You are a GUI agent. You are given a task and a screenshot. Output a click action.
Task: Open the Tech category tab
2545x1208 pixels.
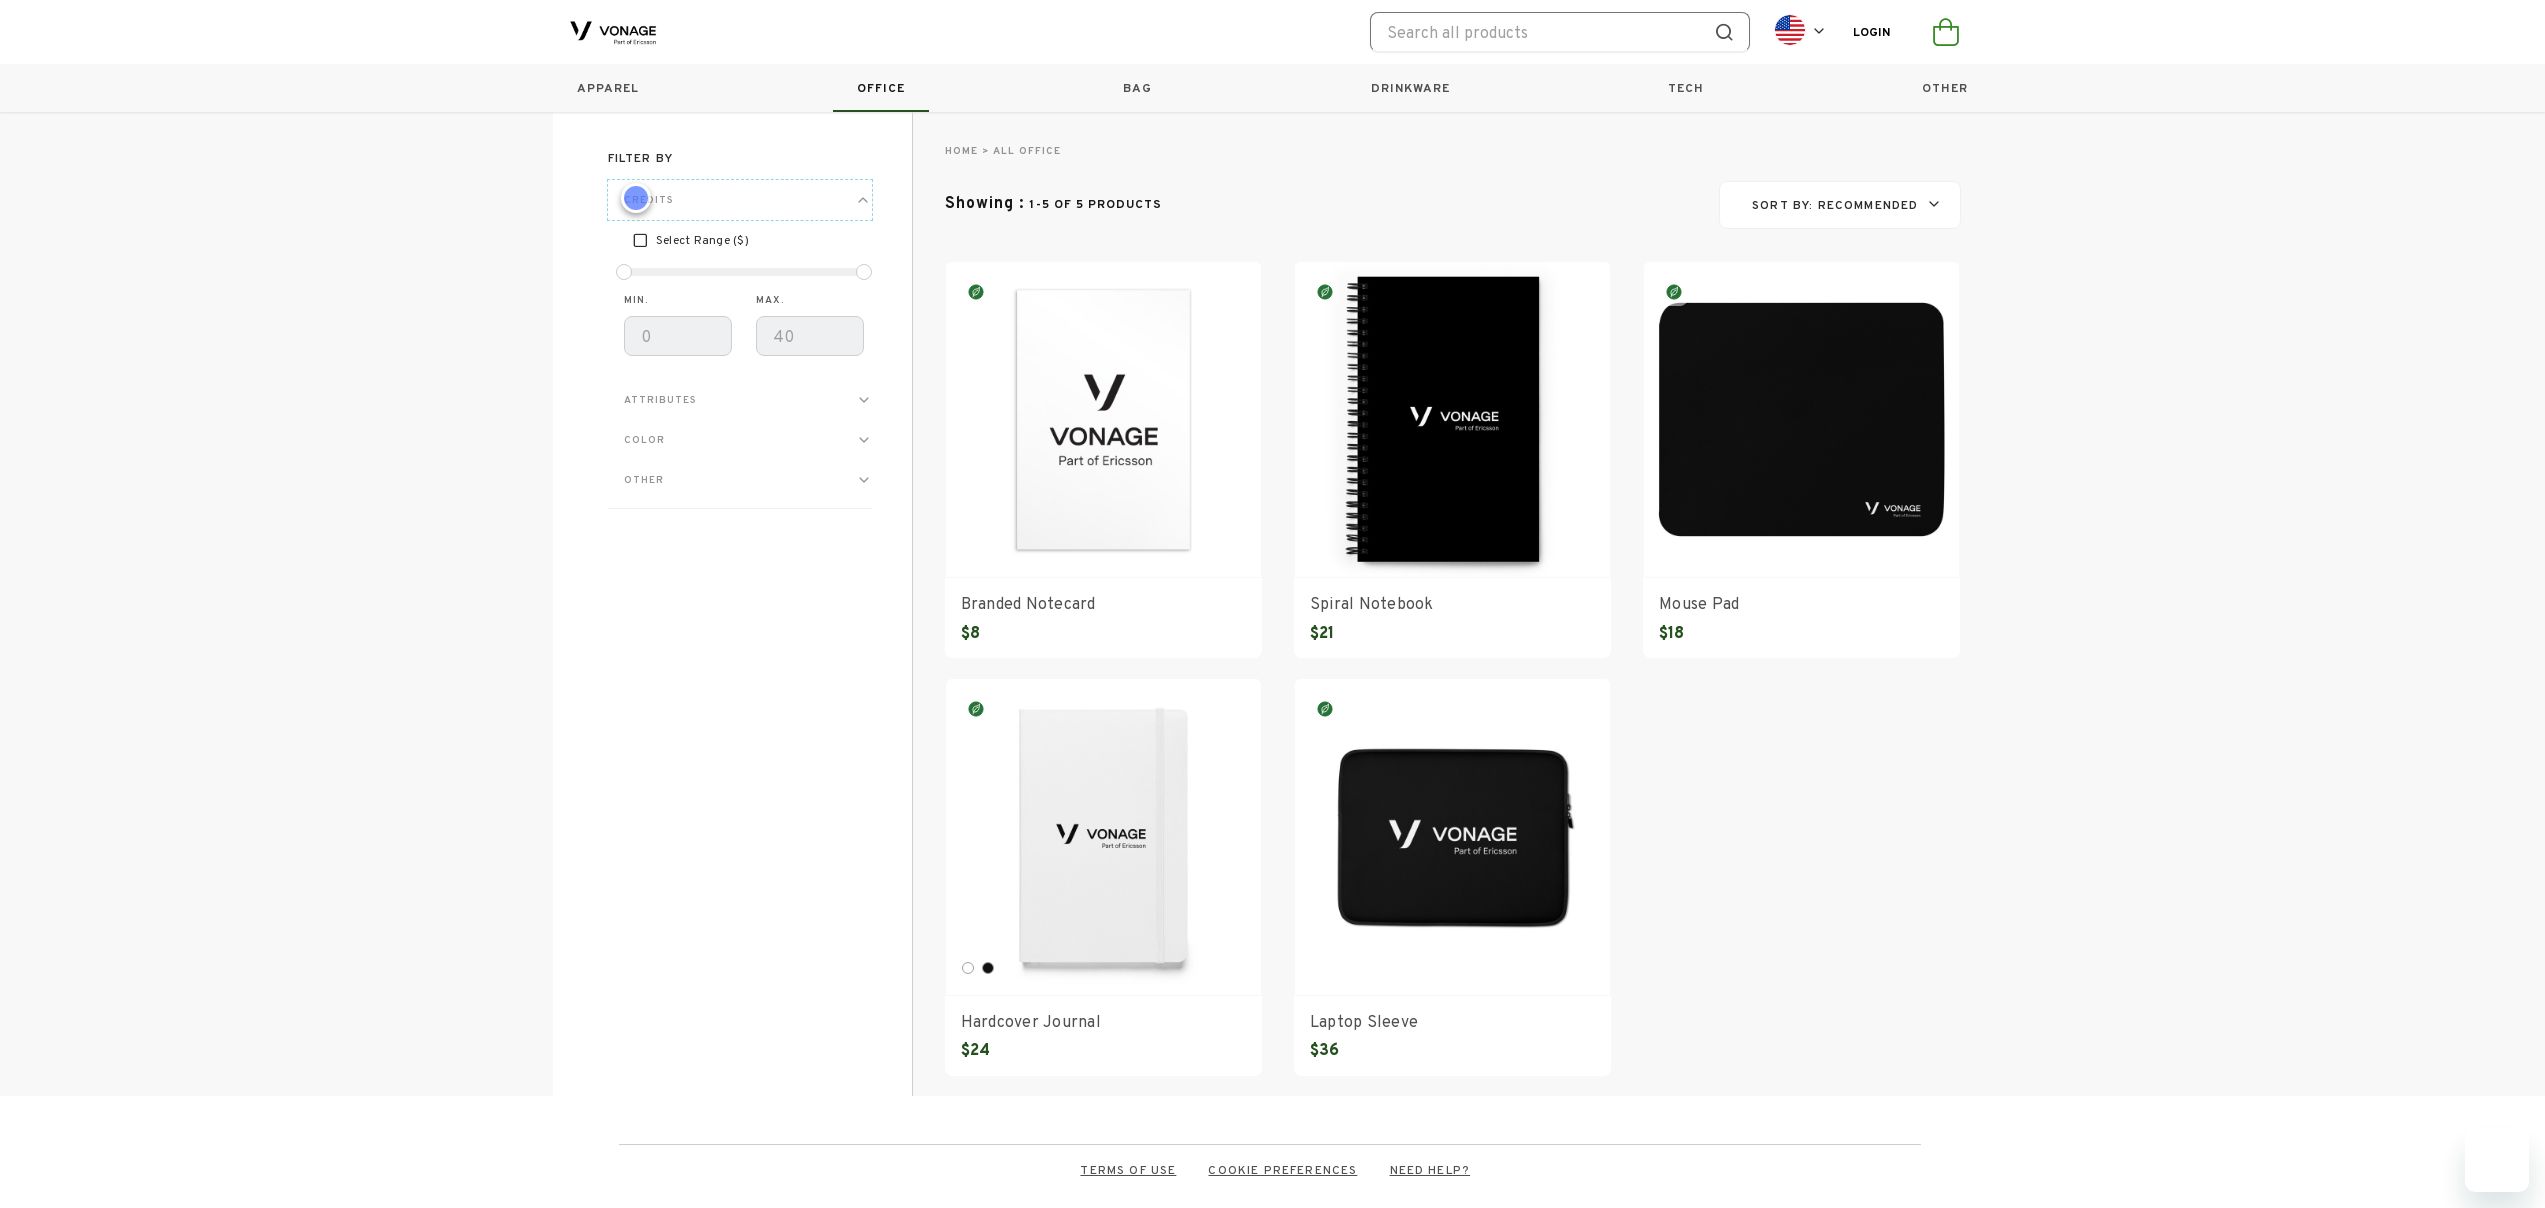(1686, 88)
